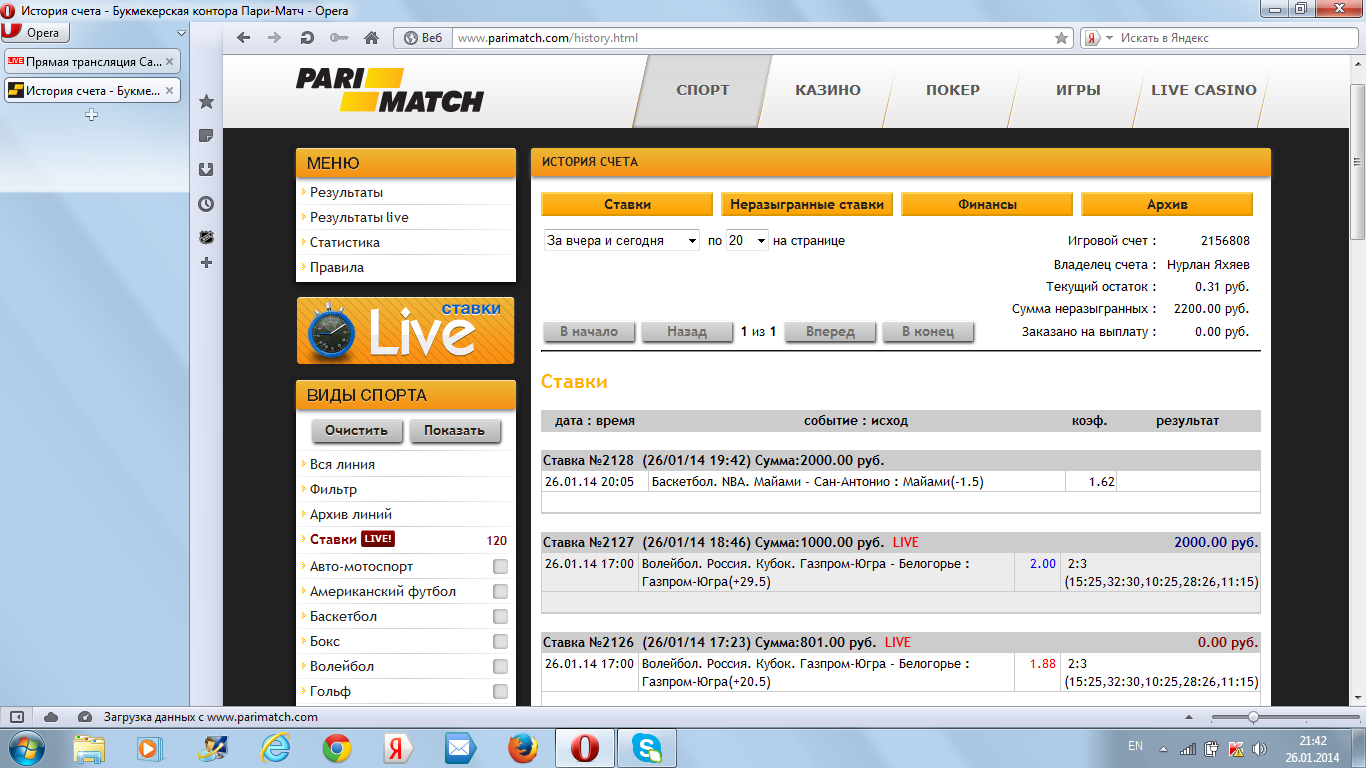Image resolution: width=1366 pixels, height=768 pixels.
Task: Enable the Волейбол checkbox
Action: (500, 667)
